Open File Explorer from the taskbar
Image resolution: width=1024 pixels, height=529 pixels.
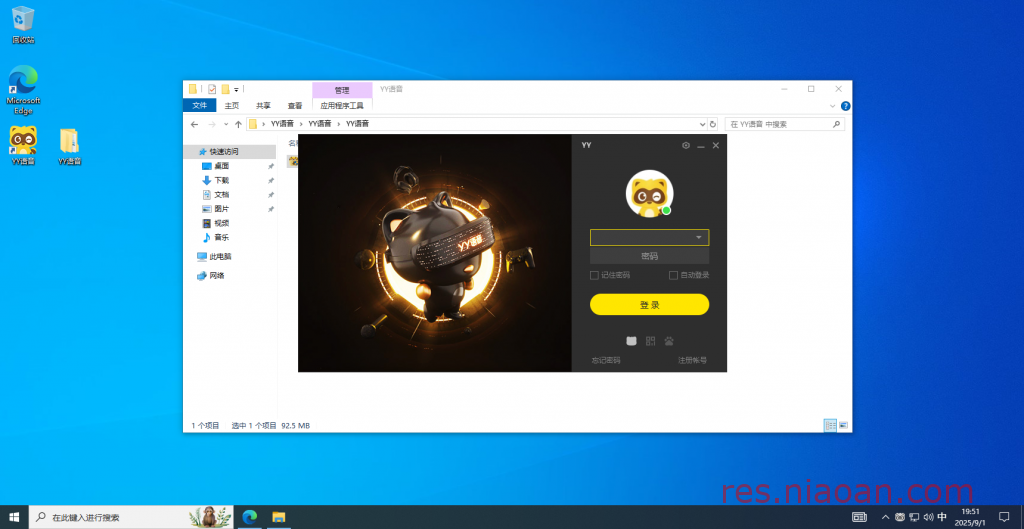point(279,517)
